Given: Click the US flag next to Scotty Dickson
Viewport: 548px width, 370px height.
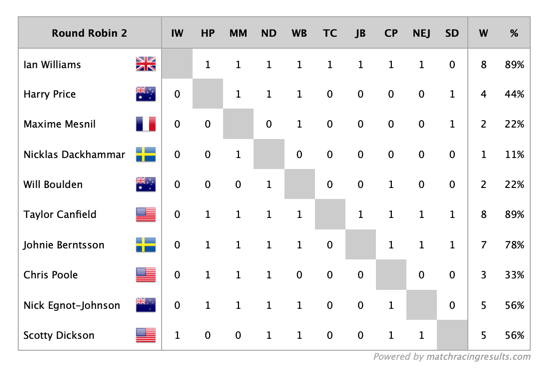Looking at the screenshot, I should (146, 335).
